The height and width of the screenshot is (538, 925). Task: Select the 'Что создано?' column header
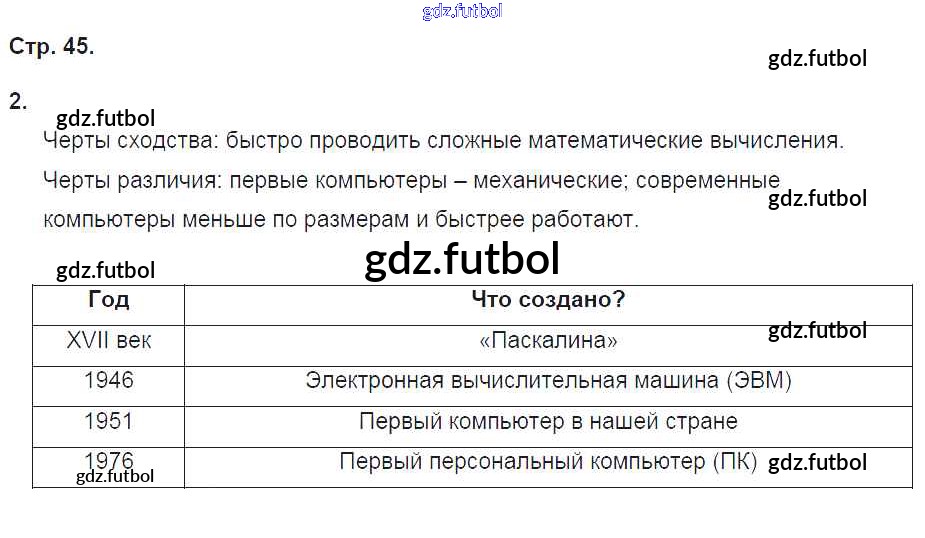click(x=548, y=300)
